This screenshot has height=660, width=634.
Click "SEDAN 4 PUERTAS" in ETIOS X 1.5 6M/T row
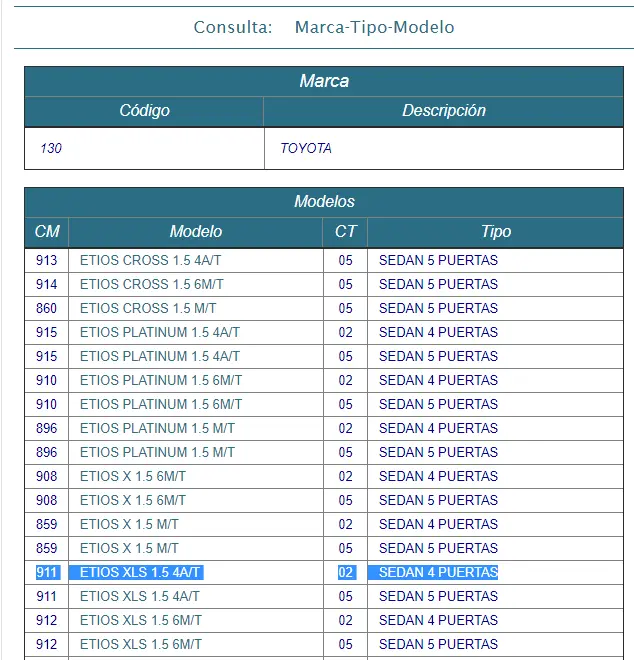438,476
